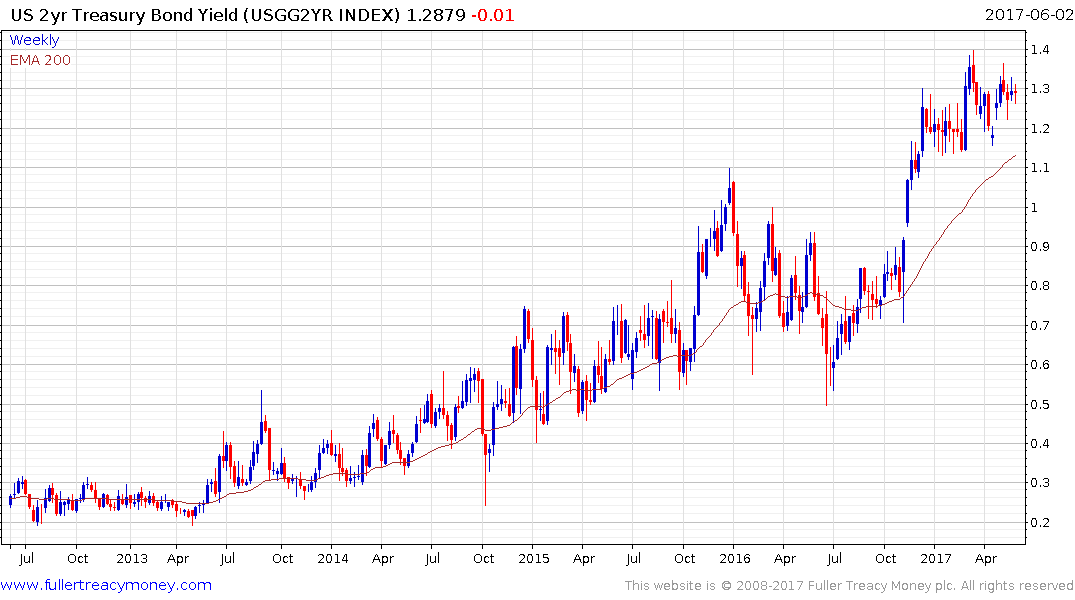Click the '0.9' y-axis label
This screenshot has height=600, width=1075.
click(x=1040, y=247)
